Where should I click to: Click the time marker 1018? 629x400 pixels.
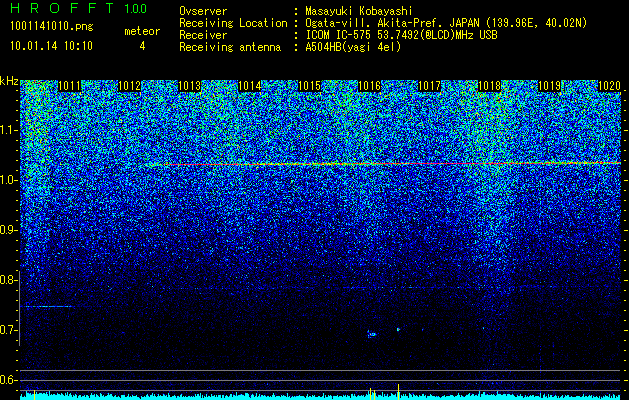489,86
